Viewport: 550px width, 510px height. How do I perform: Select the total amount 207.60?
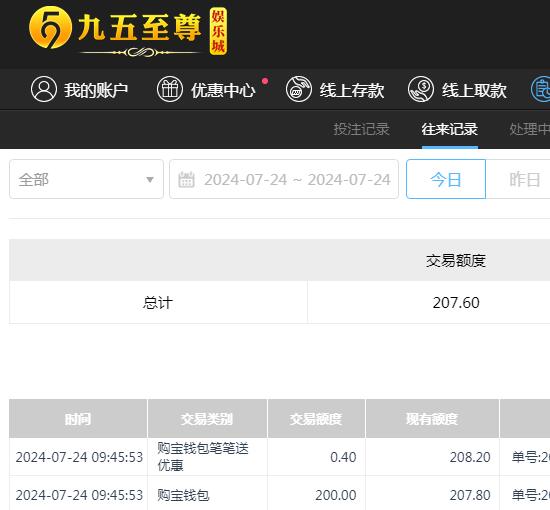(456, 303)
